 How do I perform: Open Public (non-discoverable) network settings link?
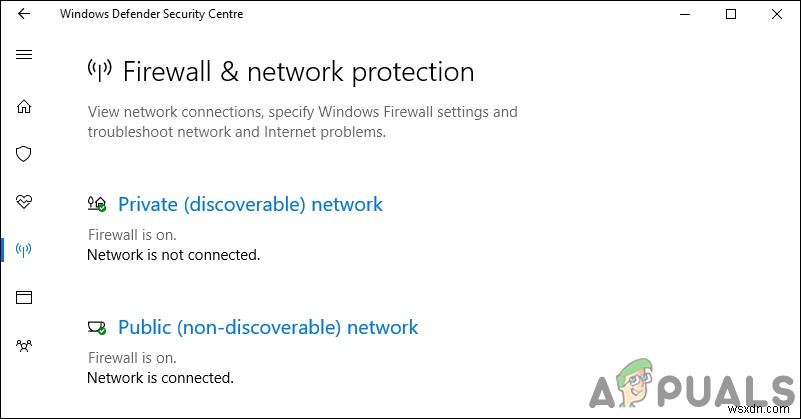click(x=268, y=327)
